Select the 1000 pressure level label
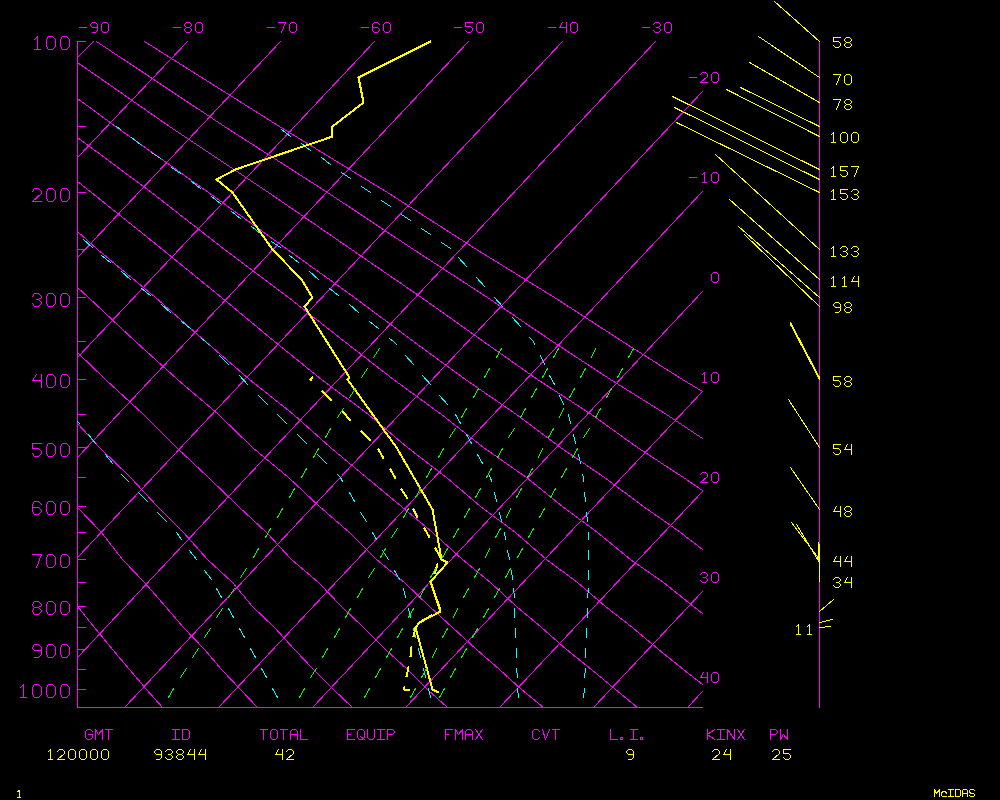 [x=46, y=691]
